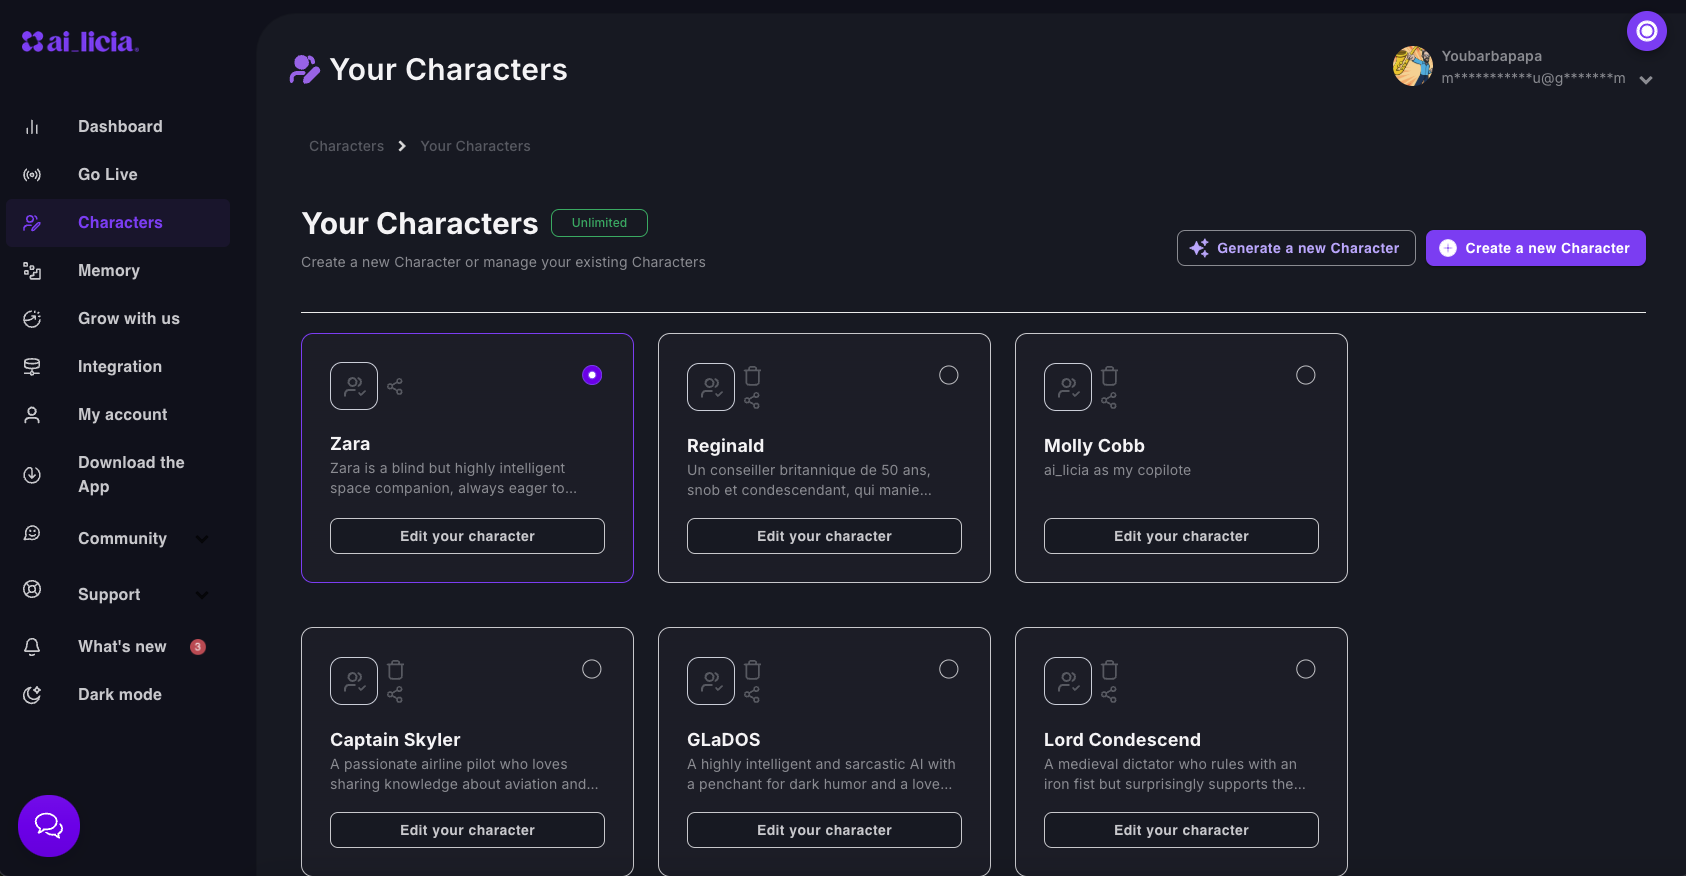
Task: Click the ai_licia logo
Action: 80,42
